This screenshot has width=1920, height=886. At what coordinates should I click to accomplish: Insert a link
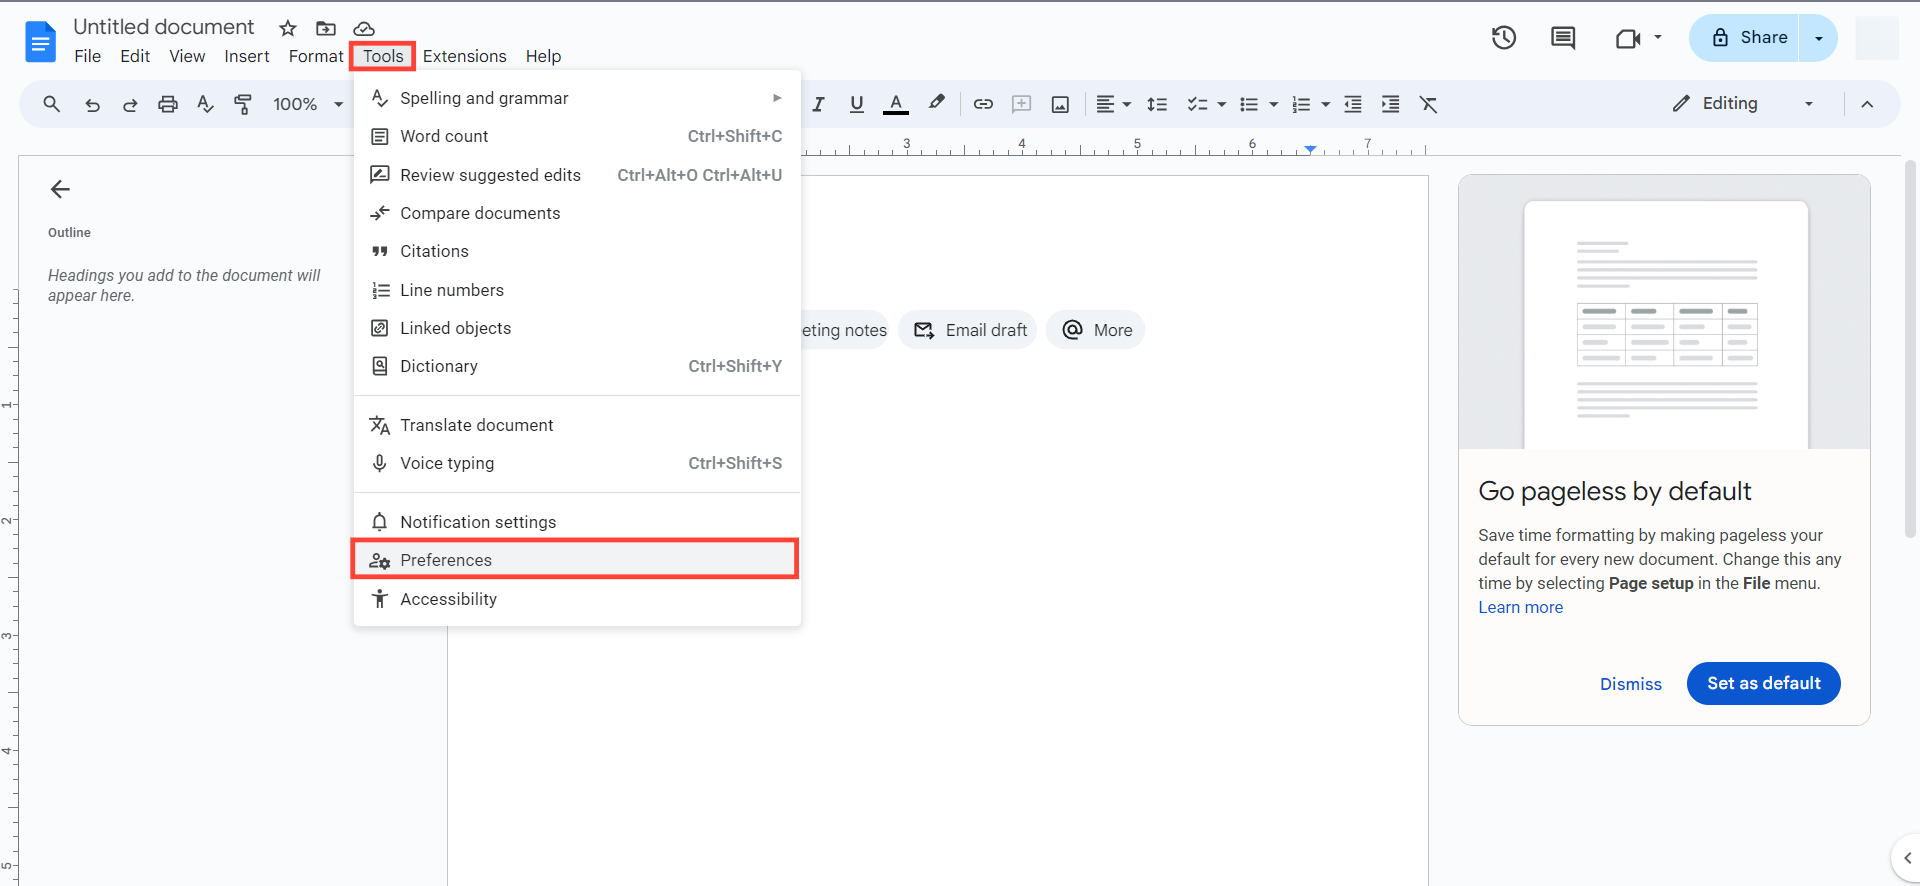coord(983,104)
